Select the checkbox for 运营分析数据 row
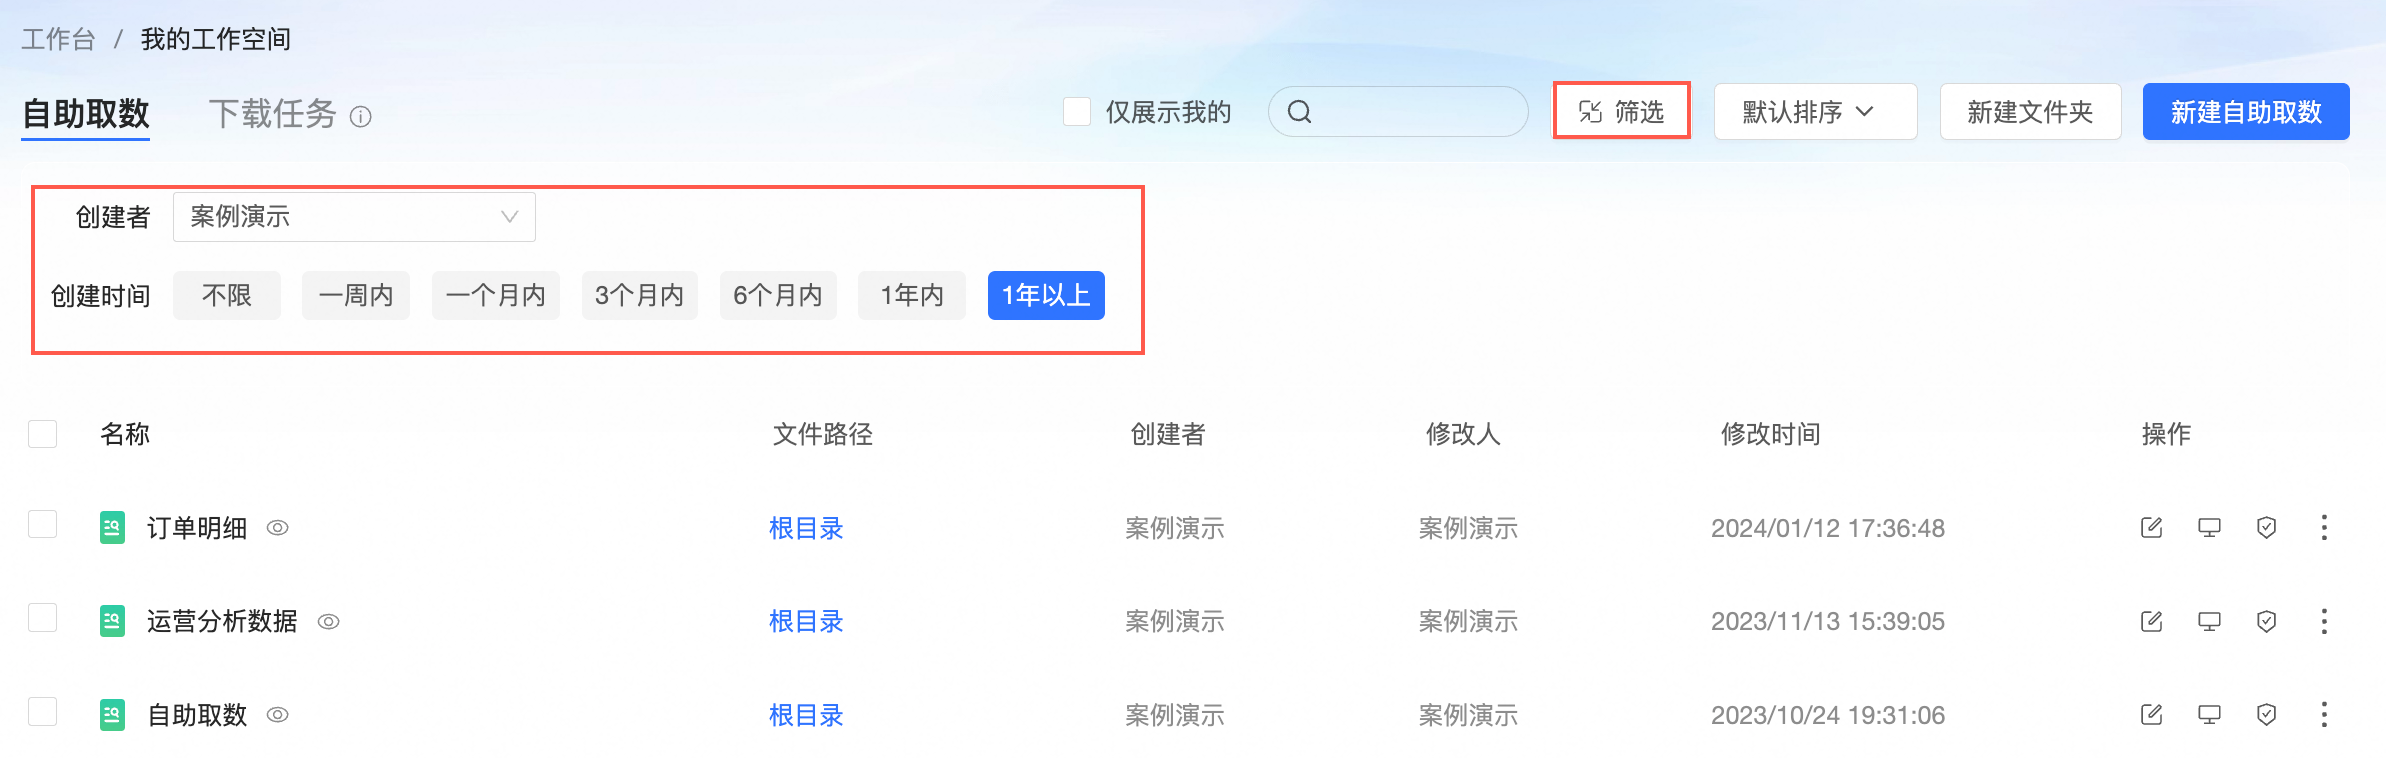Screen dimensions: 2386x758 43,618
